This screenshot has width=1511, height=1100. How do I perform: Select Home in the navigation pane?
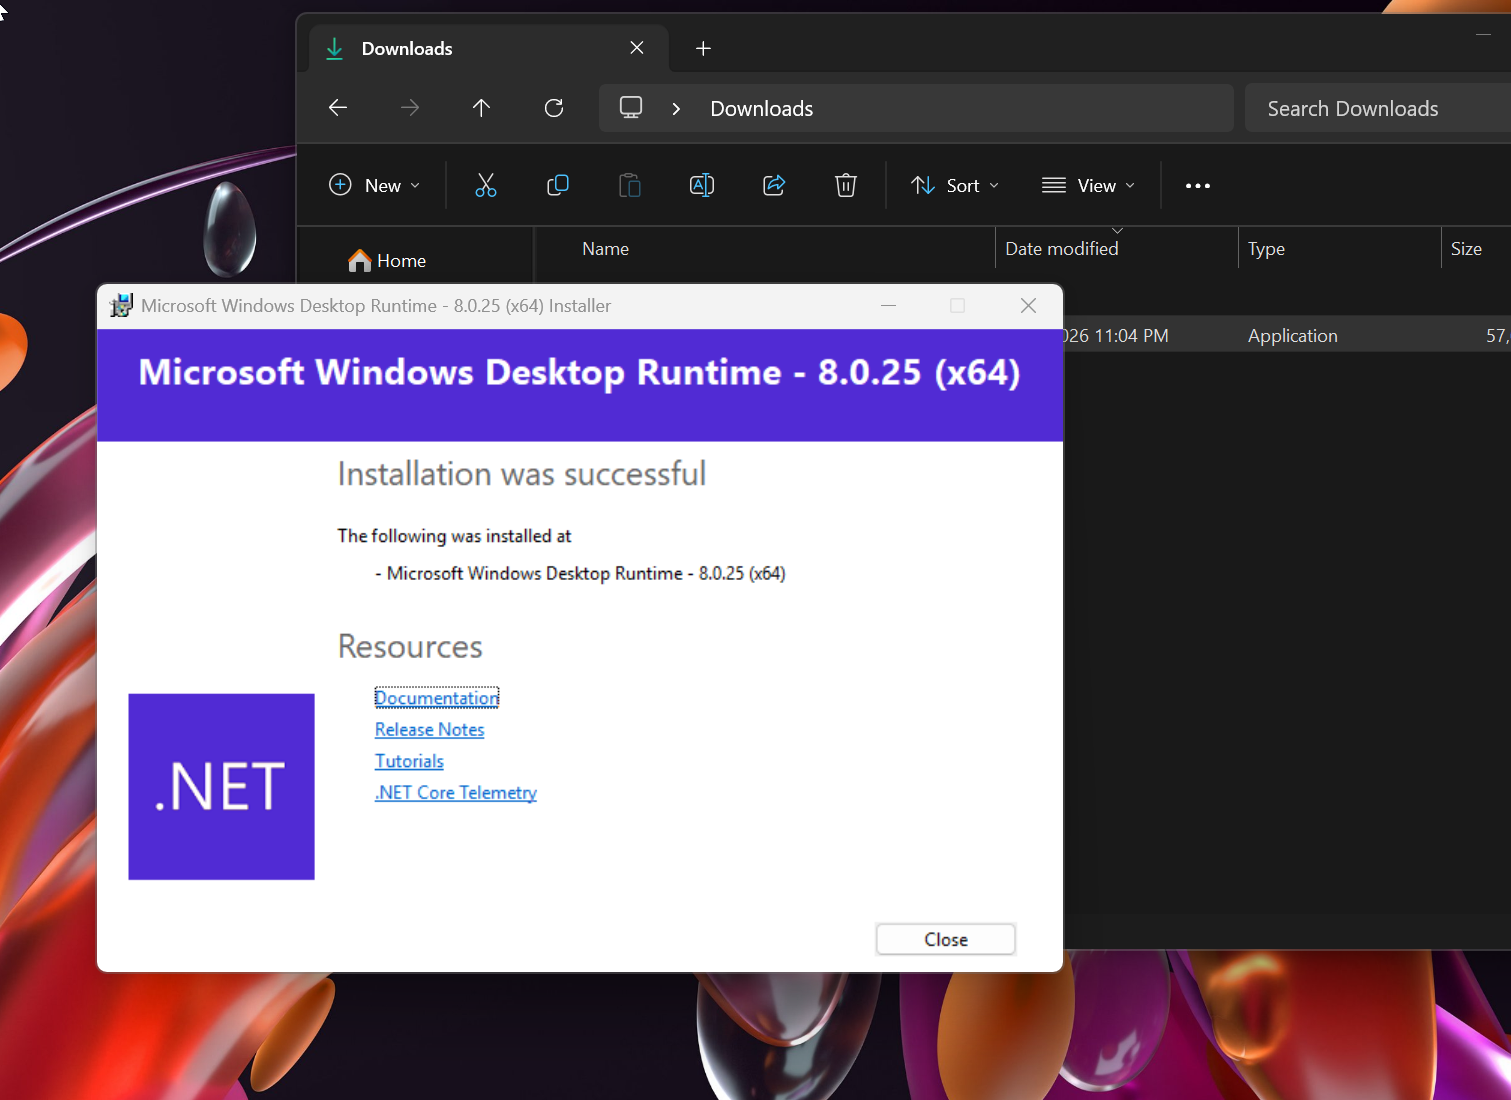pyautogui.click(x=387, y=261)
